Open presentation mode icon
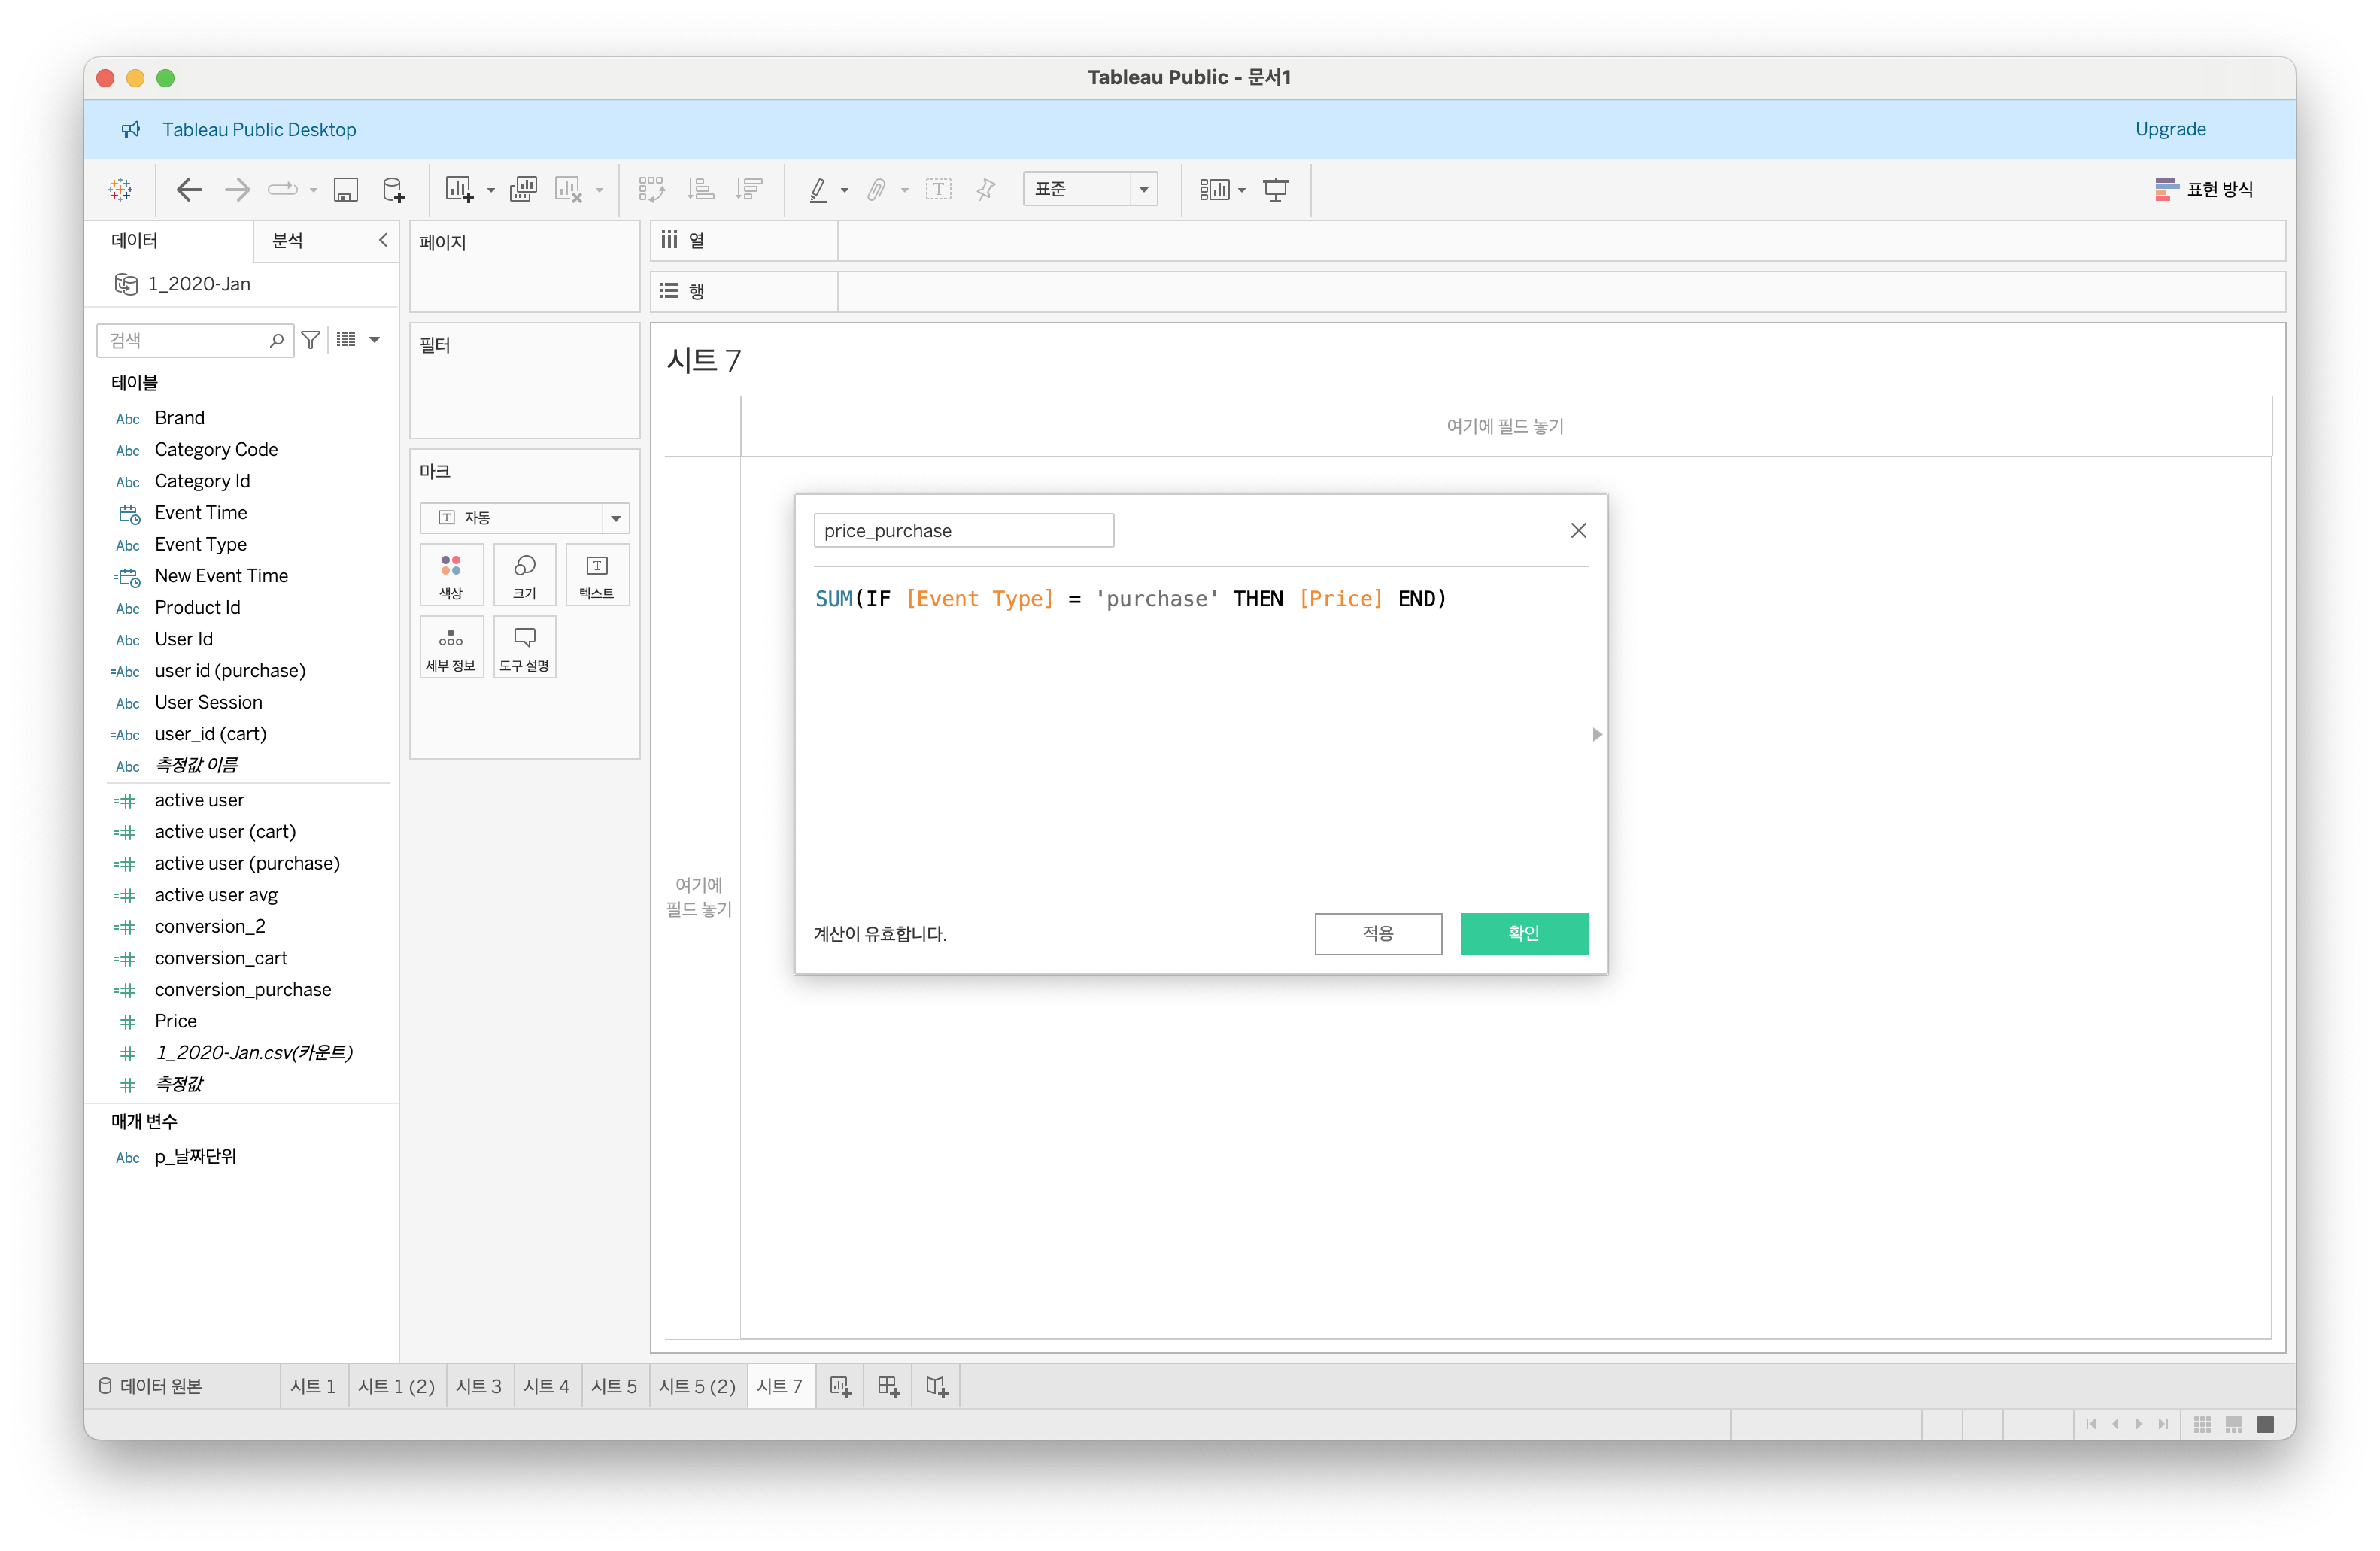 [1275, 189]
